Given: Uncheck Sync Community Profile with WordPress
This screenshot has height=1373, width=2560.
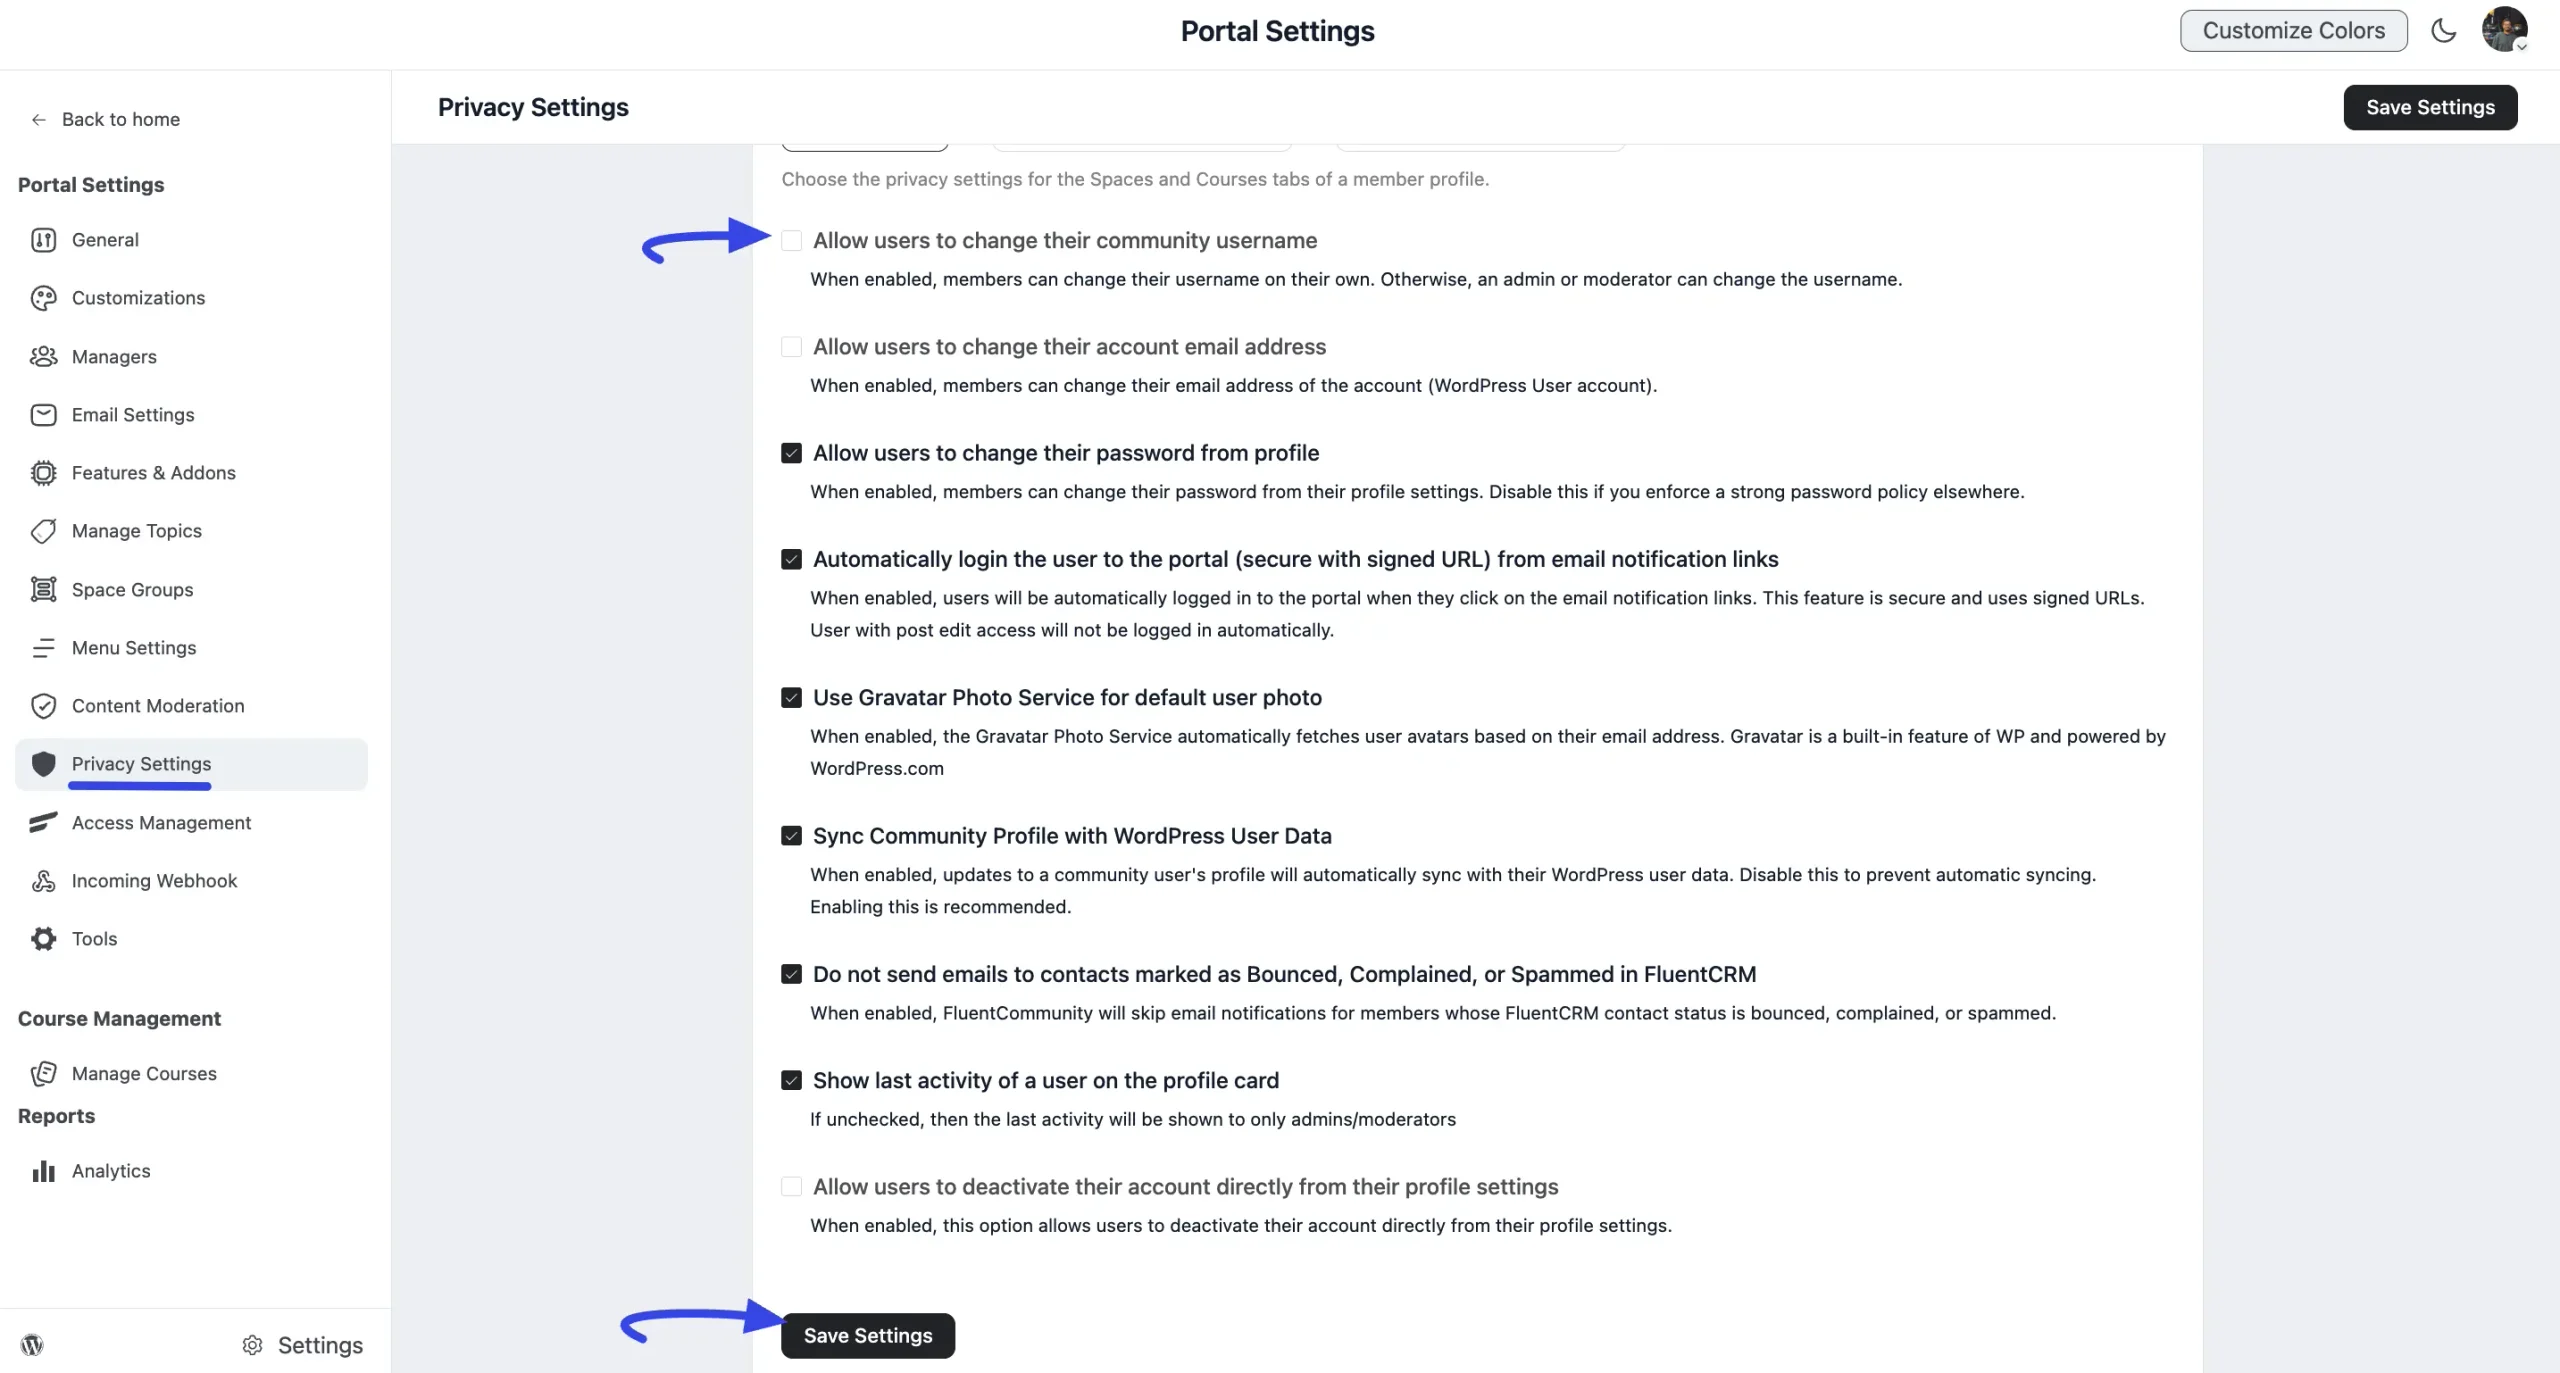Looking at the screenshot, I should point(791,836).
